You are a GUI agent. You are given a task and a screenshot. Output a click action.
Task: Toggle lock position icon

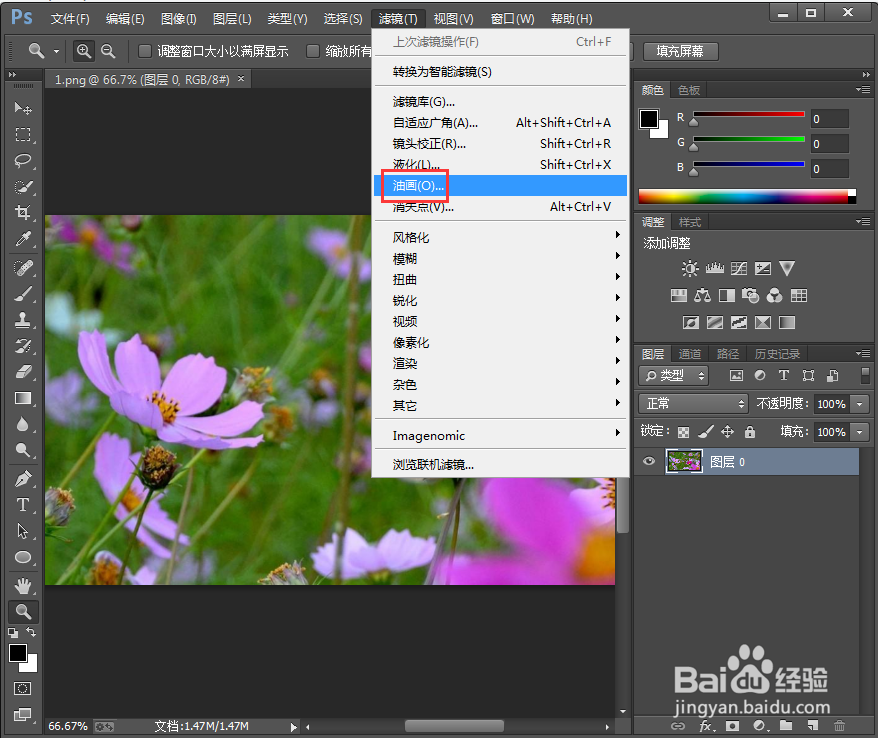click(x=727, y=431)
